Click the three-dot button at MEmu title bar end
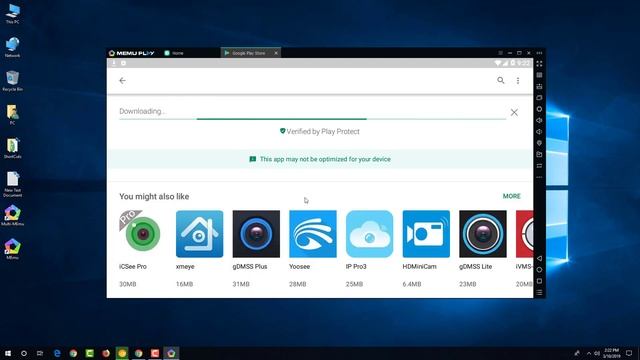This screenshot has height=360, width=640. [x=539, y=53]
